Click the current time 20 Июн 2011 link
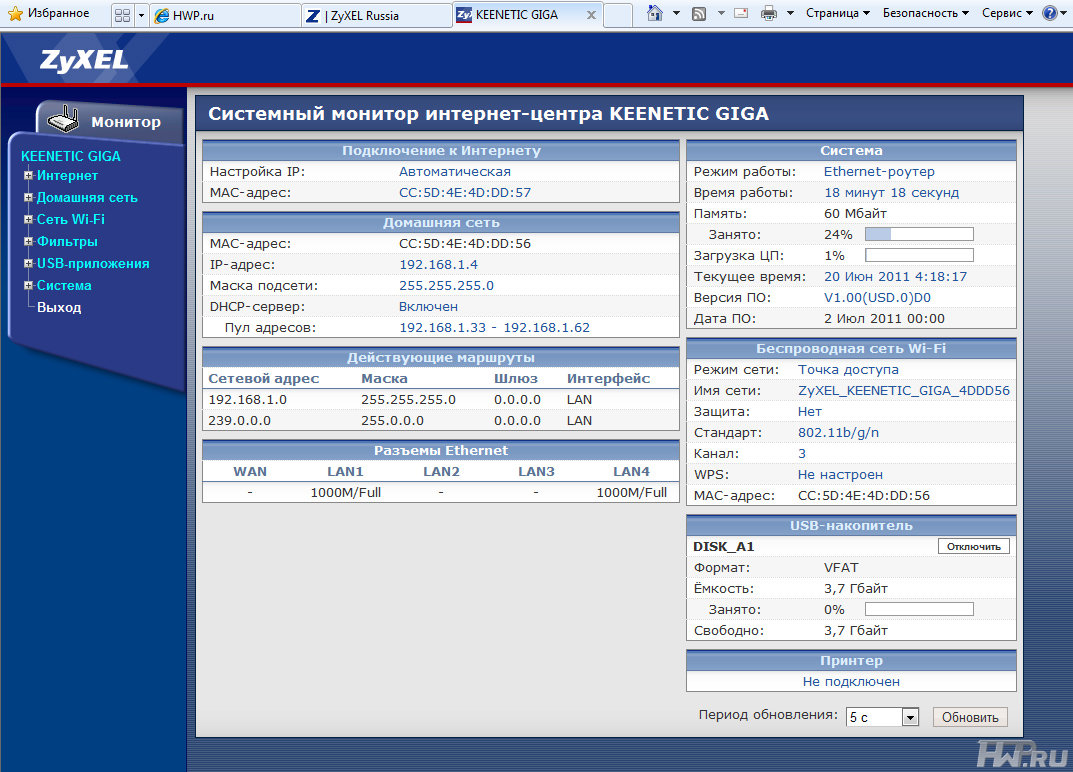This screenshot has height=772, width=1073. coord(895,276)
